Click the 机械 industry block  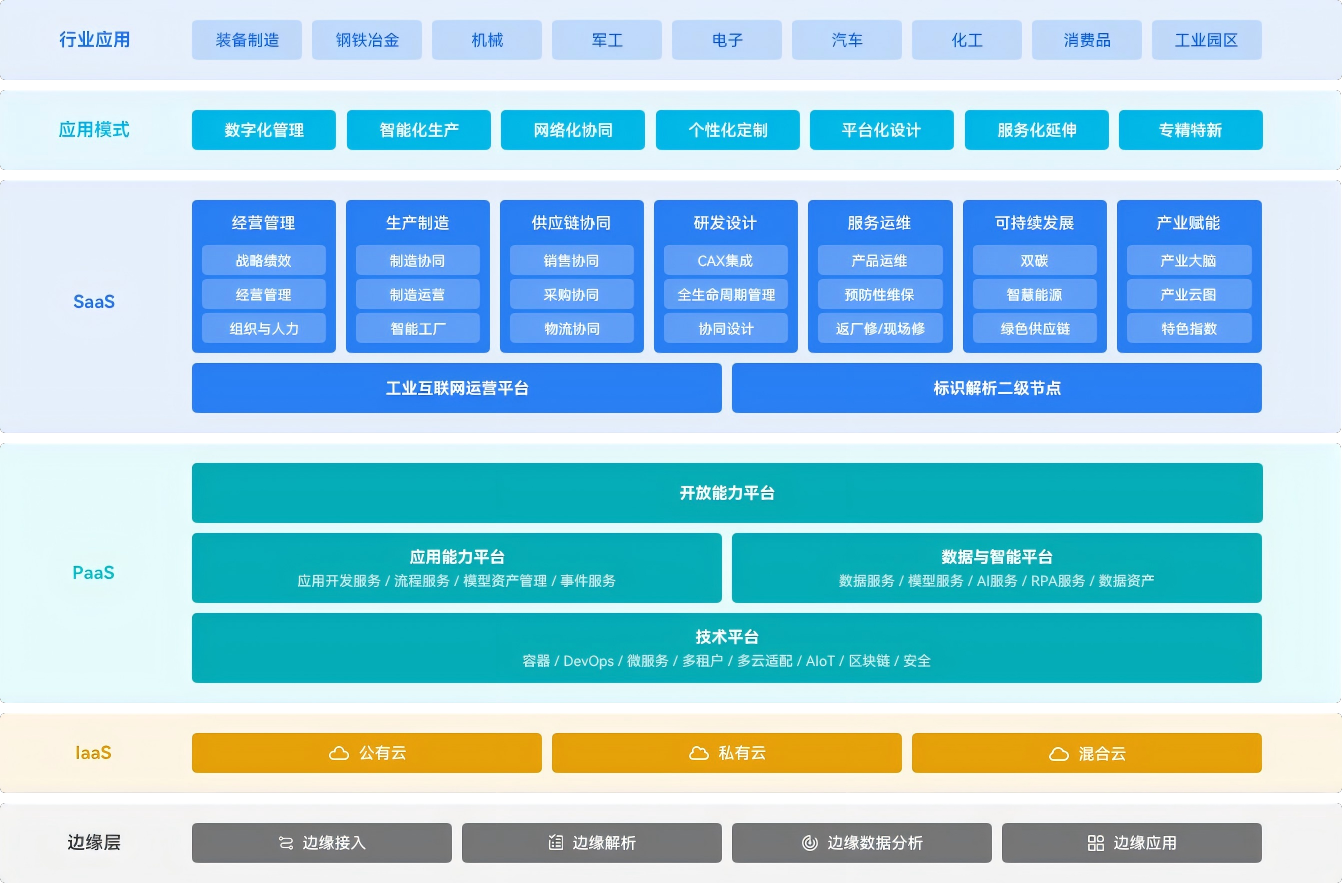click(487, 40)
